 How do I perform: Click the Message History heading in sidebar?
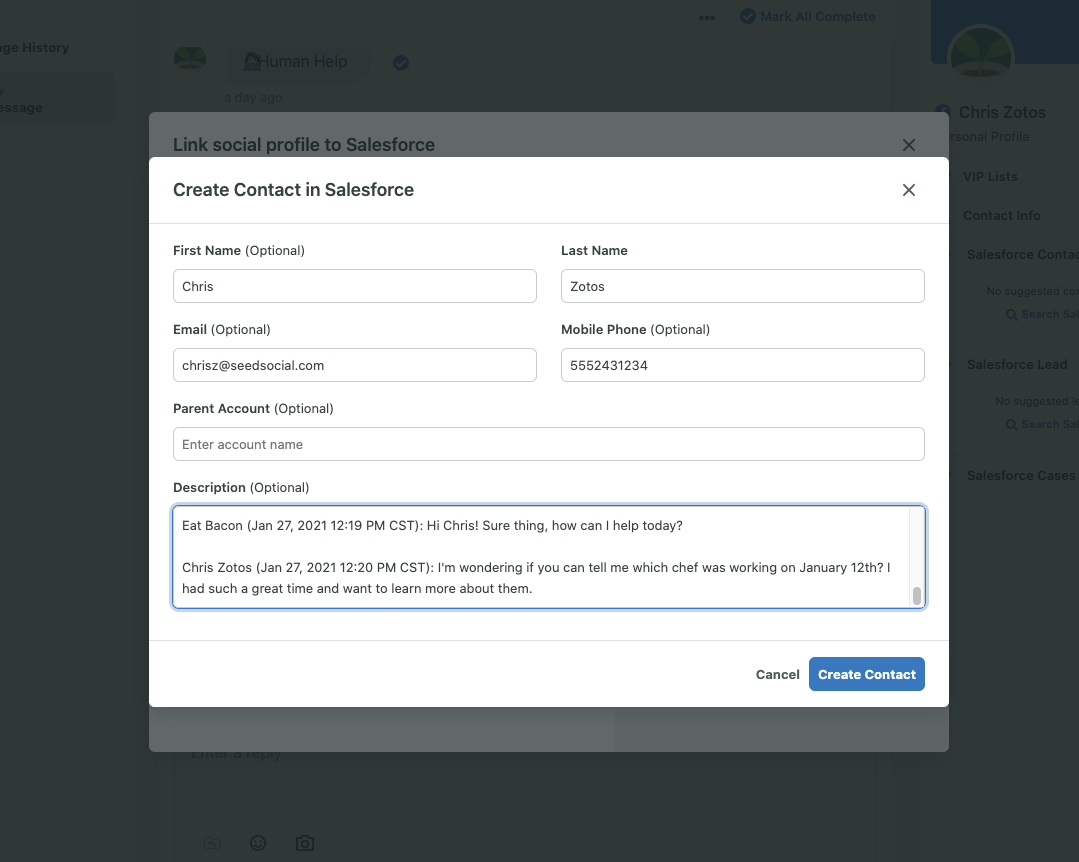tap(34, 47)
